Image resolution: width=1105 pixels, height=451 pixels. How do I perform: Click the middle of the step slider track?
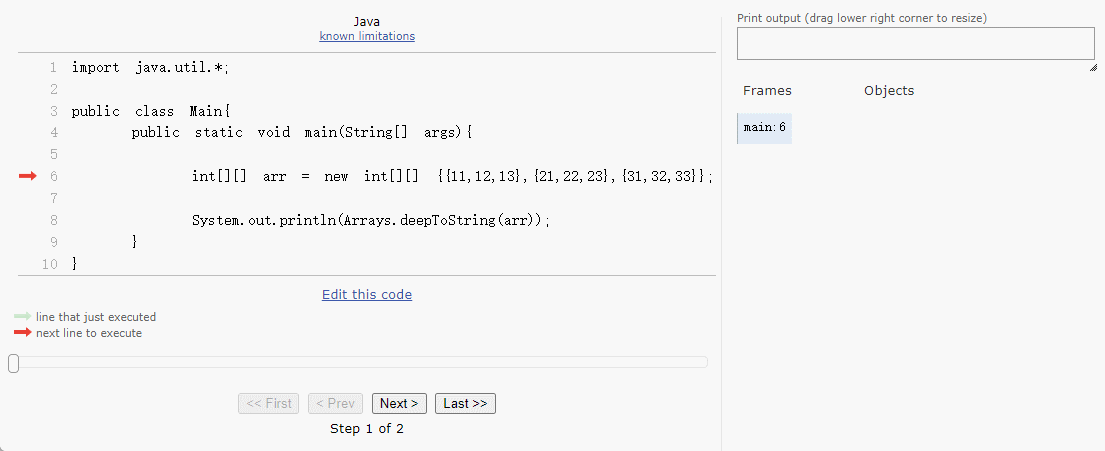[360, 362]
